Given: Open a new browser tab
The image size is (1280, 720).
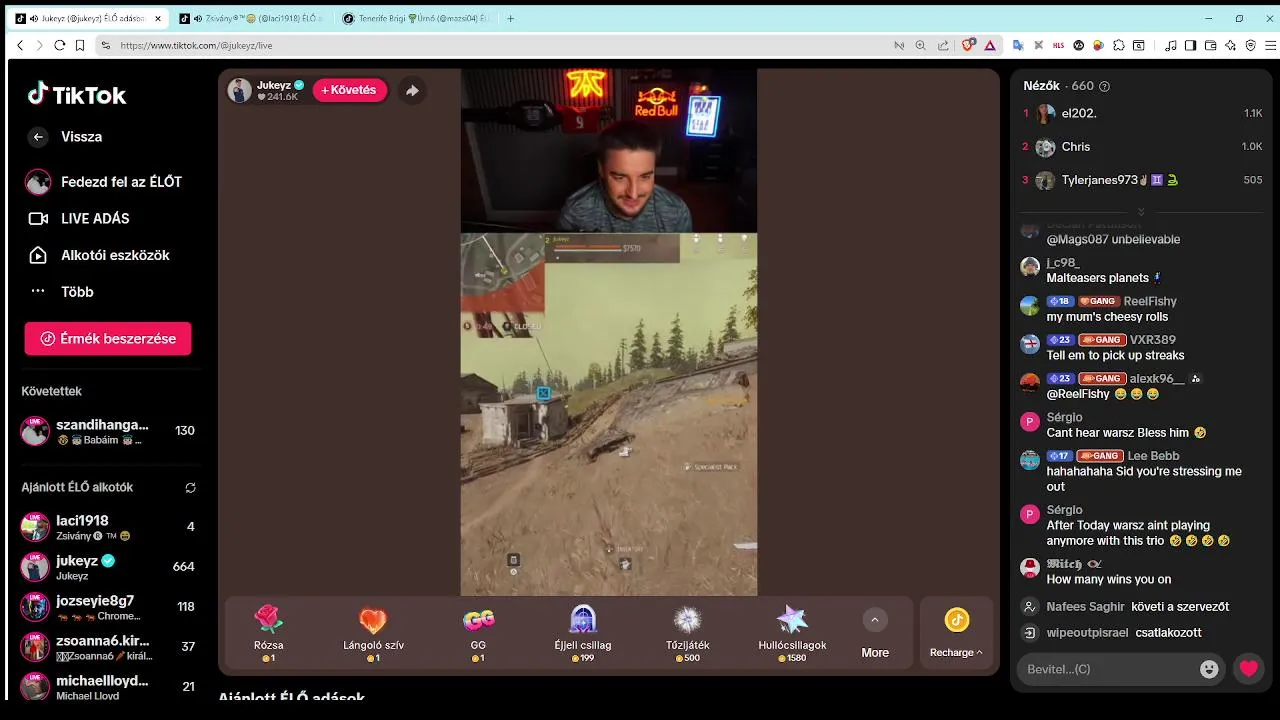Looking at the screenshot, I should pyautogui.click(x=510, y=18).
